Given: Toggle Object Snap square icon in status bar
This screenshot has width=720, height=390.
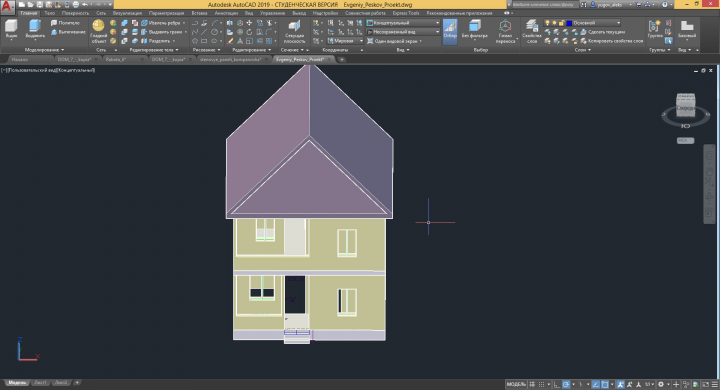Looking at the screenshot, I should (x=605, y=384).
